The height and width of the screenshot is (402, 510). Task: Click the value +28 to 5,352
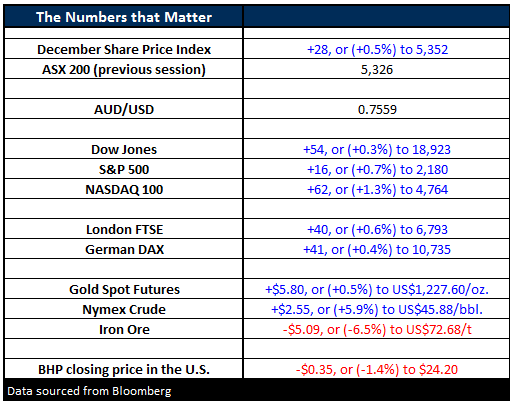(x=377, y=49)
